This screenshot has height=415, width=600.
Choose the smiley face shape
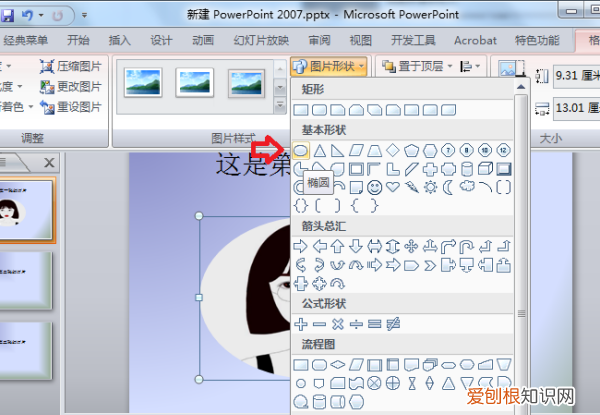(x=374, y=186)
